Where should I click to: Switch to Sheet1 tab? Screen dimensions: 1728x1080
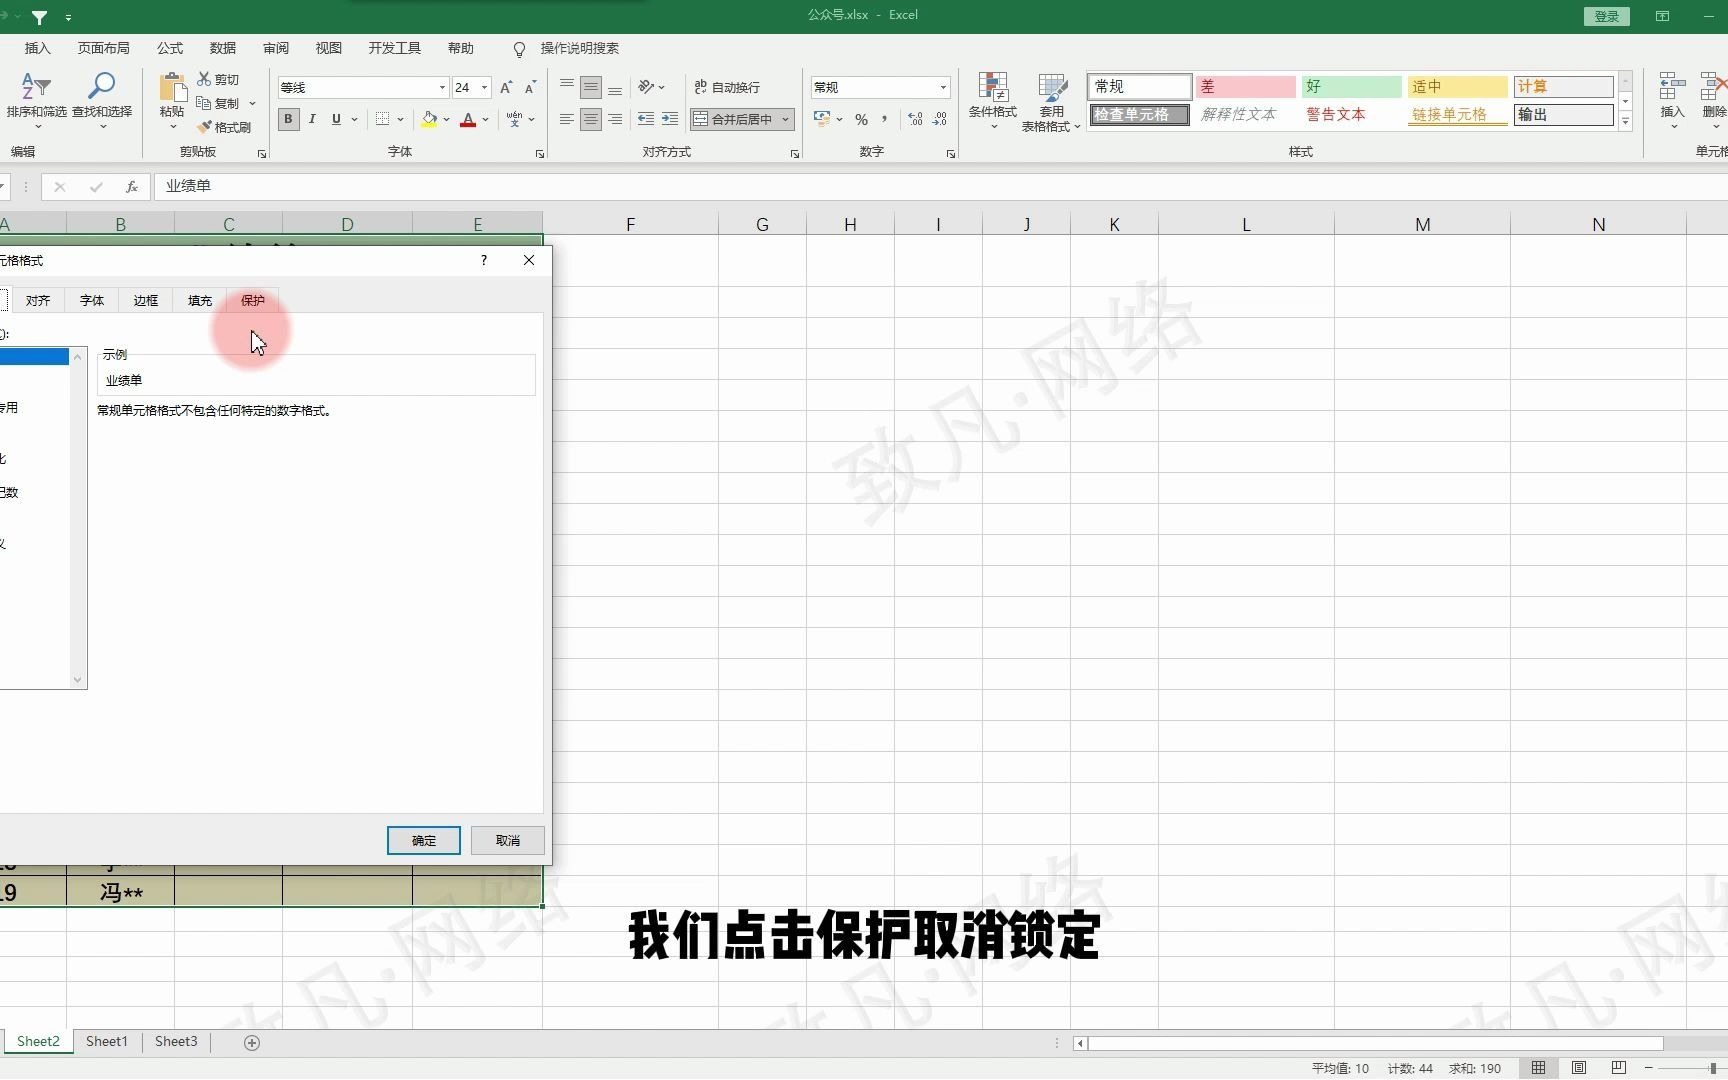(107, 1041)
